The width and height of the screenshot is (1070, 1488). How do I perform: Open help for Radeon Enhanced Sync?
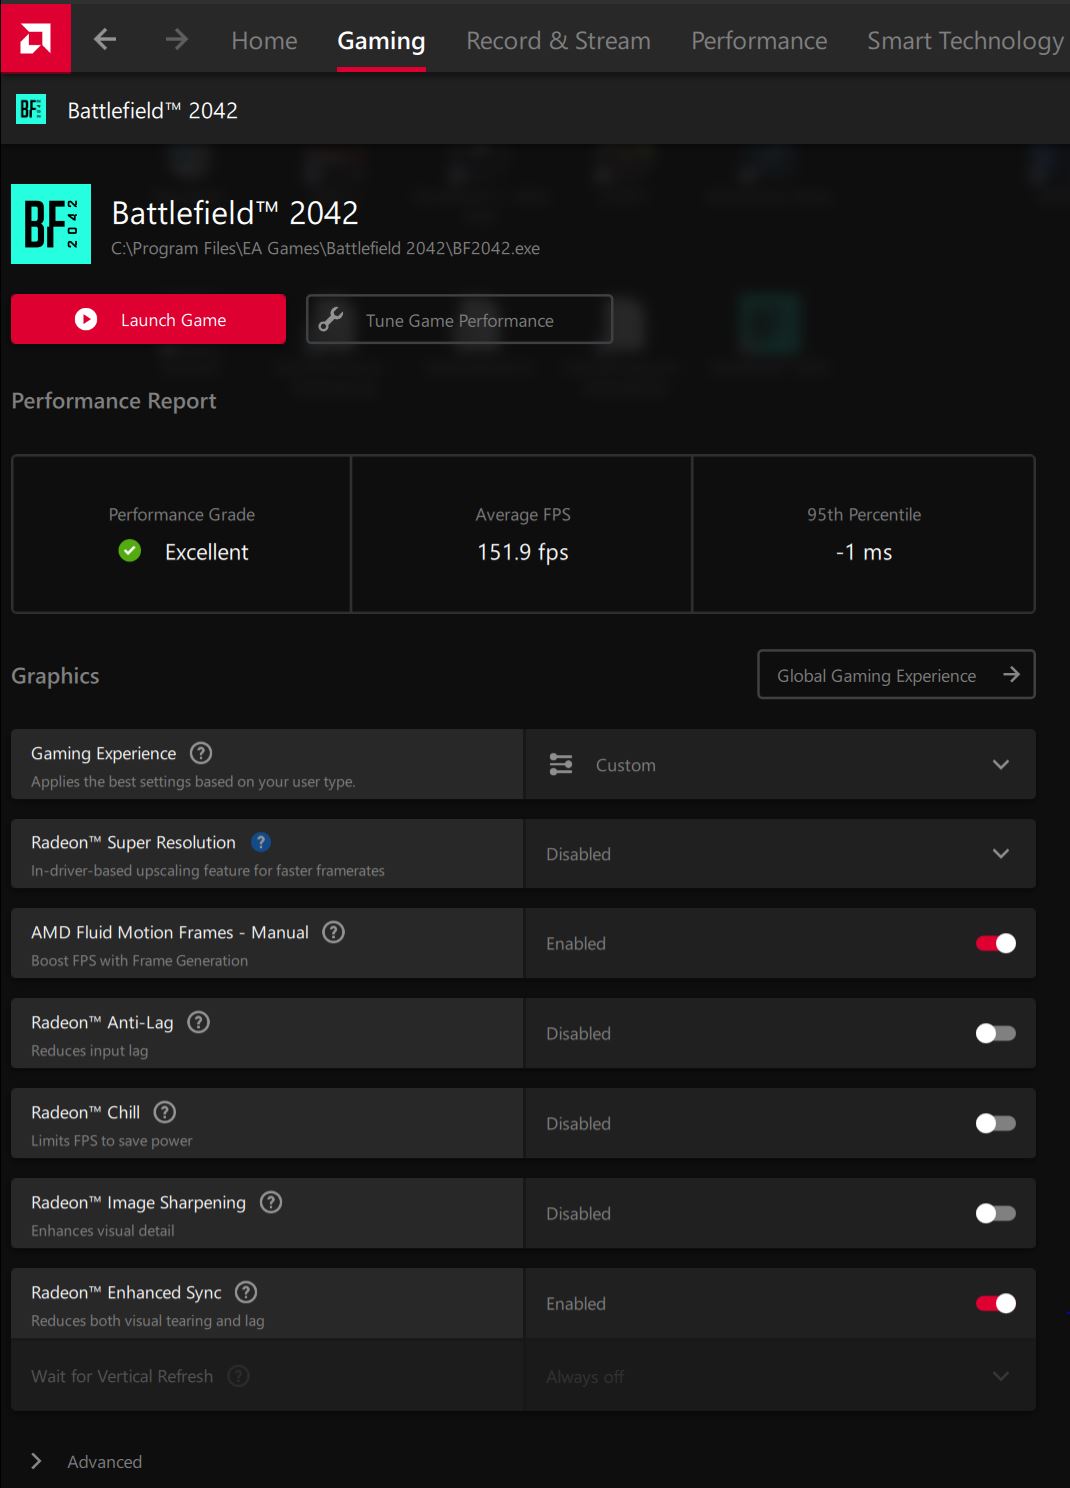[246, 1292]
